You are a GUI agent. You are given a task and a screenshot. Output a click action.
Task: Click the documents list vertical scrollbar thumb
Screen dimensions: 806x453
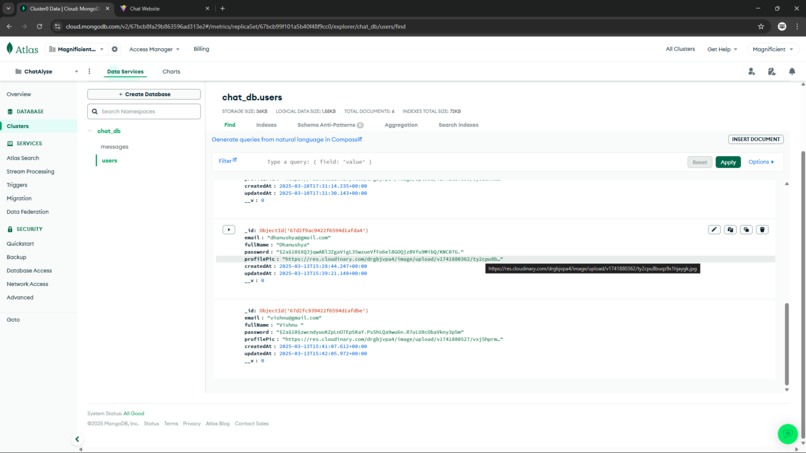pos(786,343)
